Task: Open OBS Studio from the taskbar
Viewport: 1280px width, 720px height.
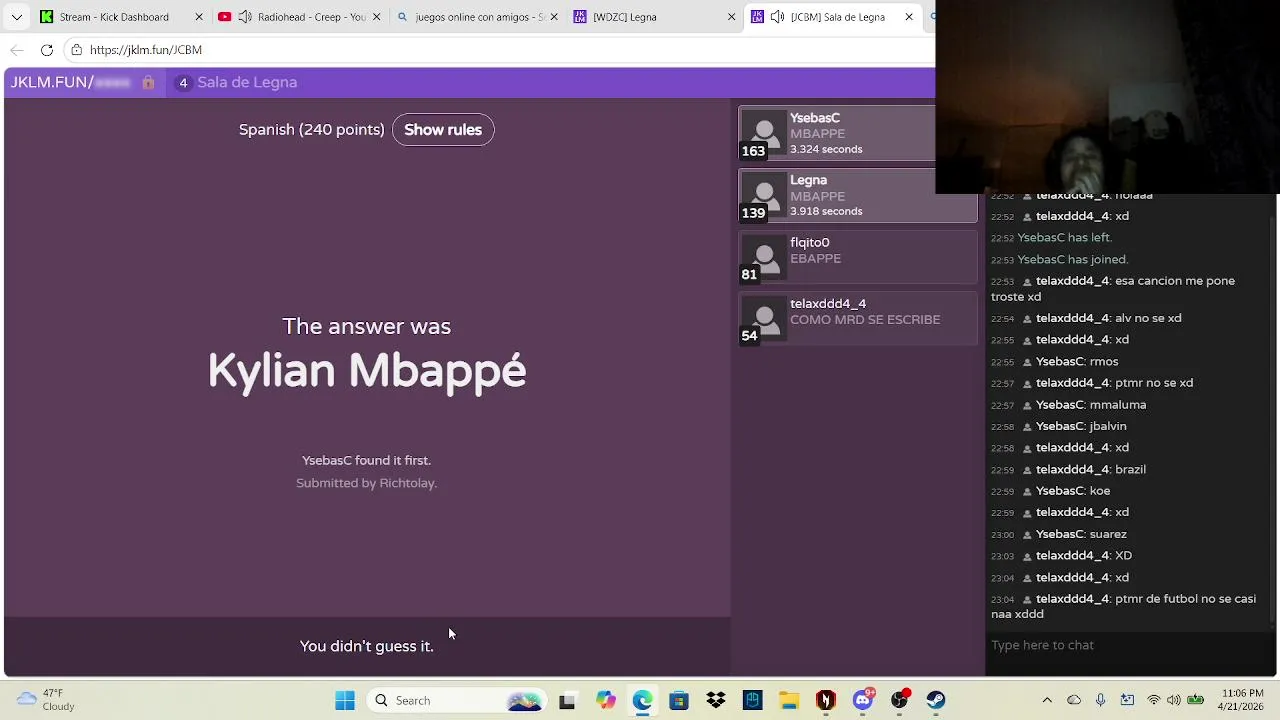Action: (x=900, y=700)
